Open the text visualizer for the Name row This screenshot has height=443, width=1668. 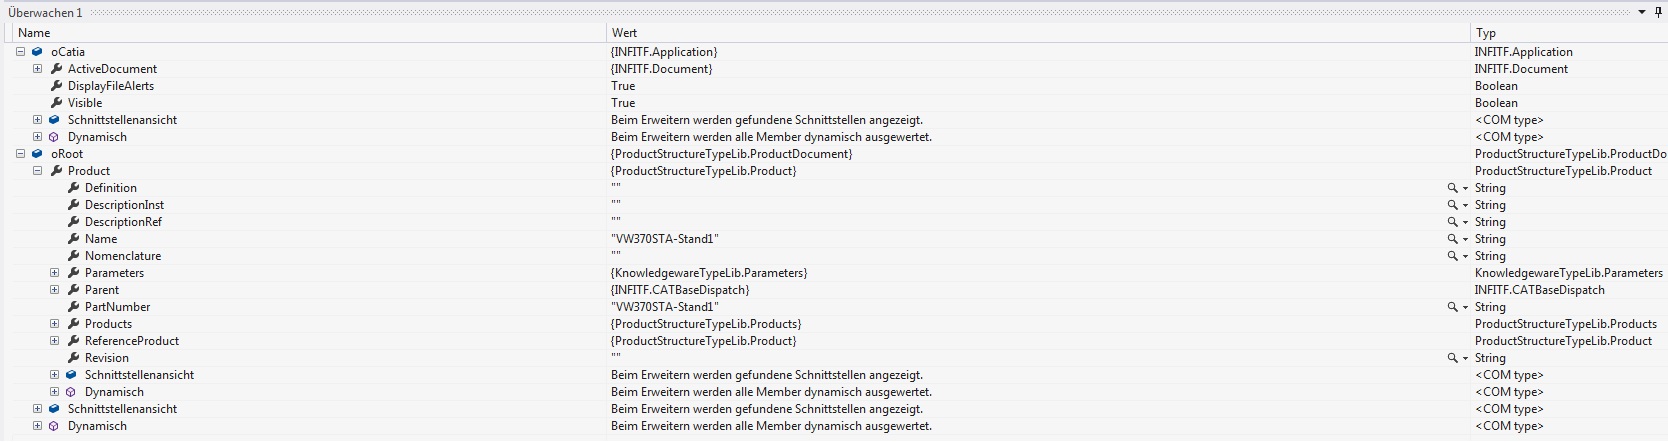(1452, 239)
